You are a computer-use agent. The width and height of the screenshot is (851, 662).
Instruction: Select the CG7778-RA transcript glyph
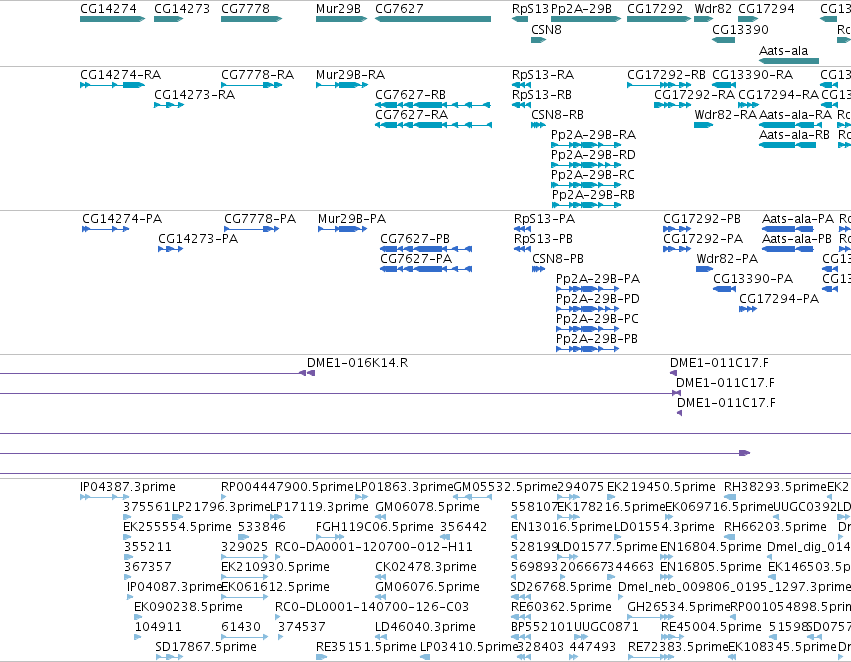[252, 85]
